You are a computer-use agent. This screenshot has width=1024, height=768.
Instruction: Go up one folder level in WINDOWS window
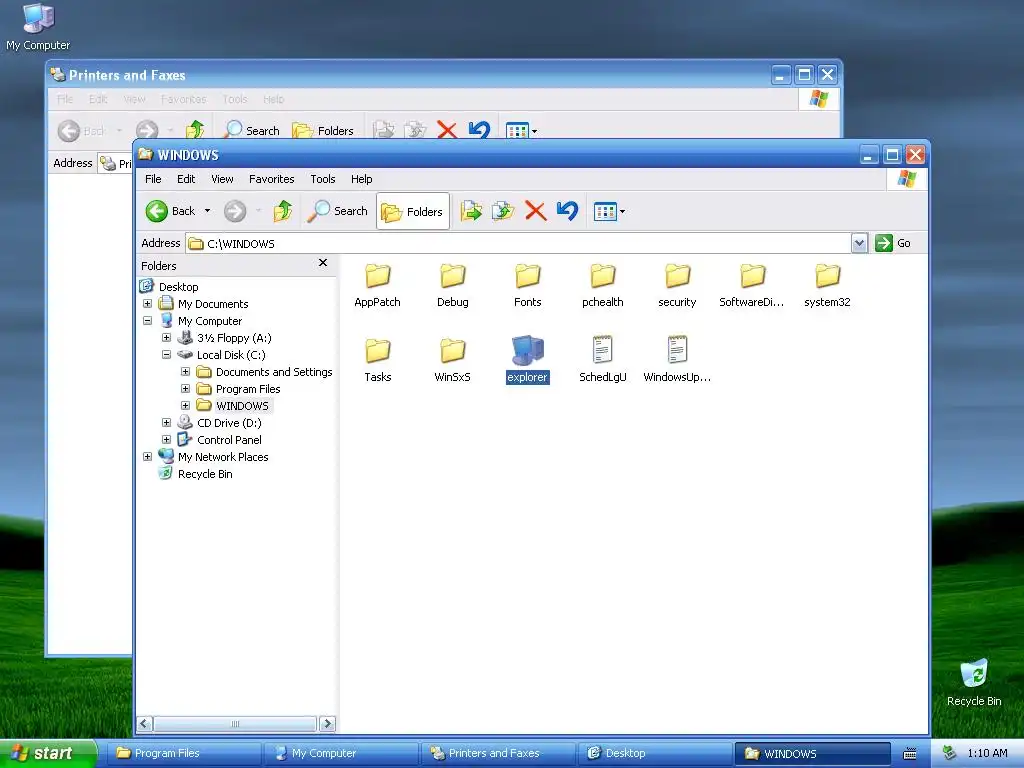pyautogui.click(x=283, y=211)
